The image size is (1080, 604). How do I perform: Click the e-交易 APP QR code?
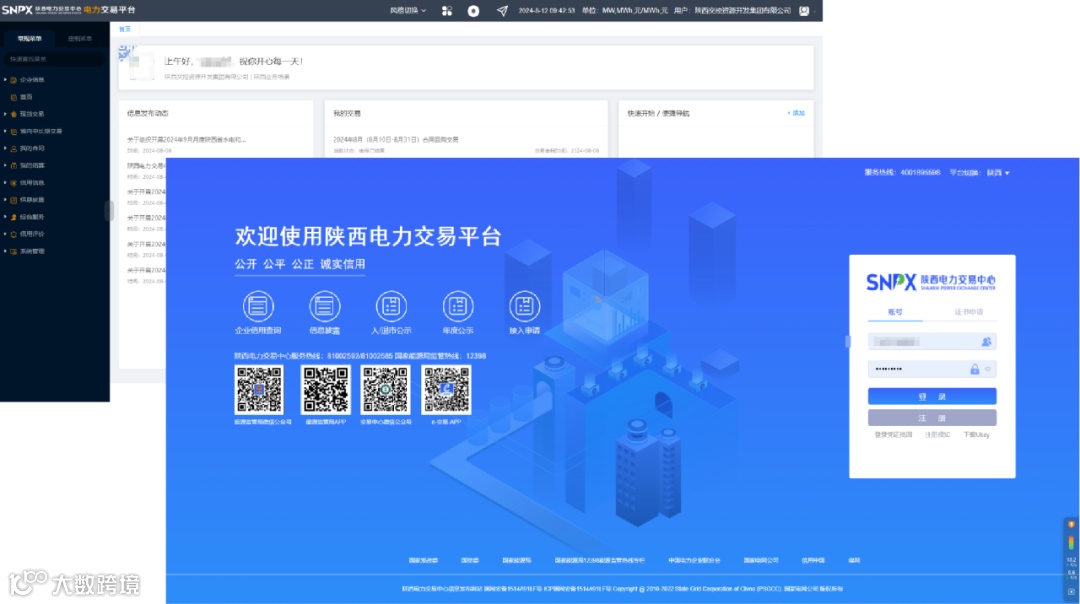pos(446,390)
